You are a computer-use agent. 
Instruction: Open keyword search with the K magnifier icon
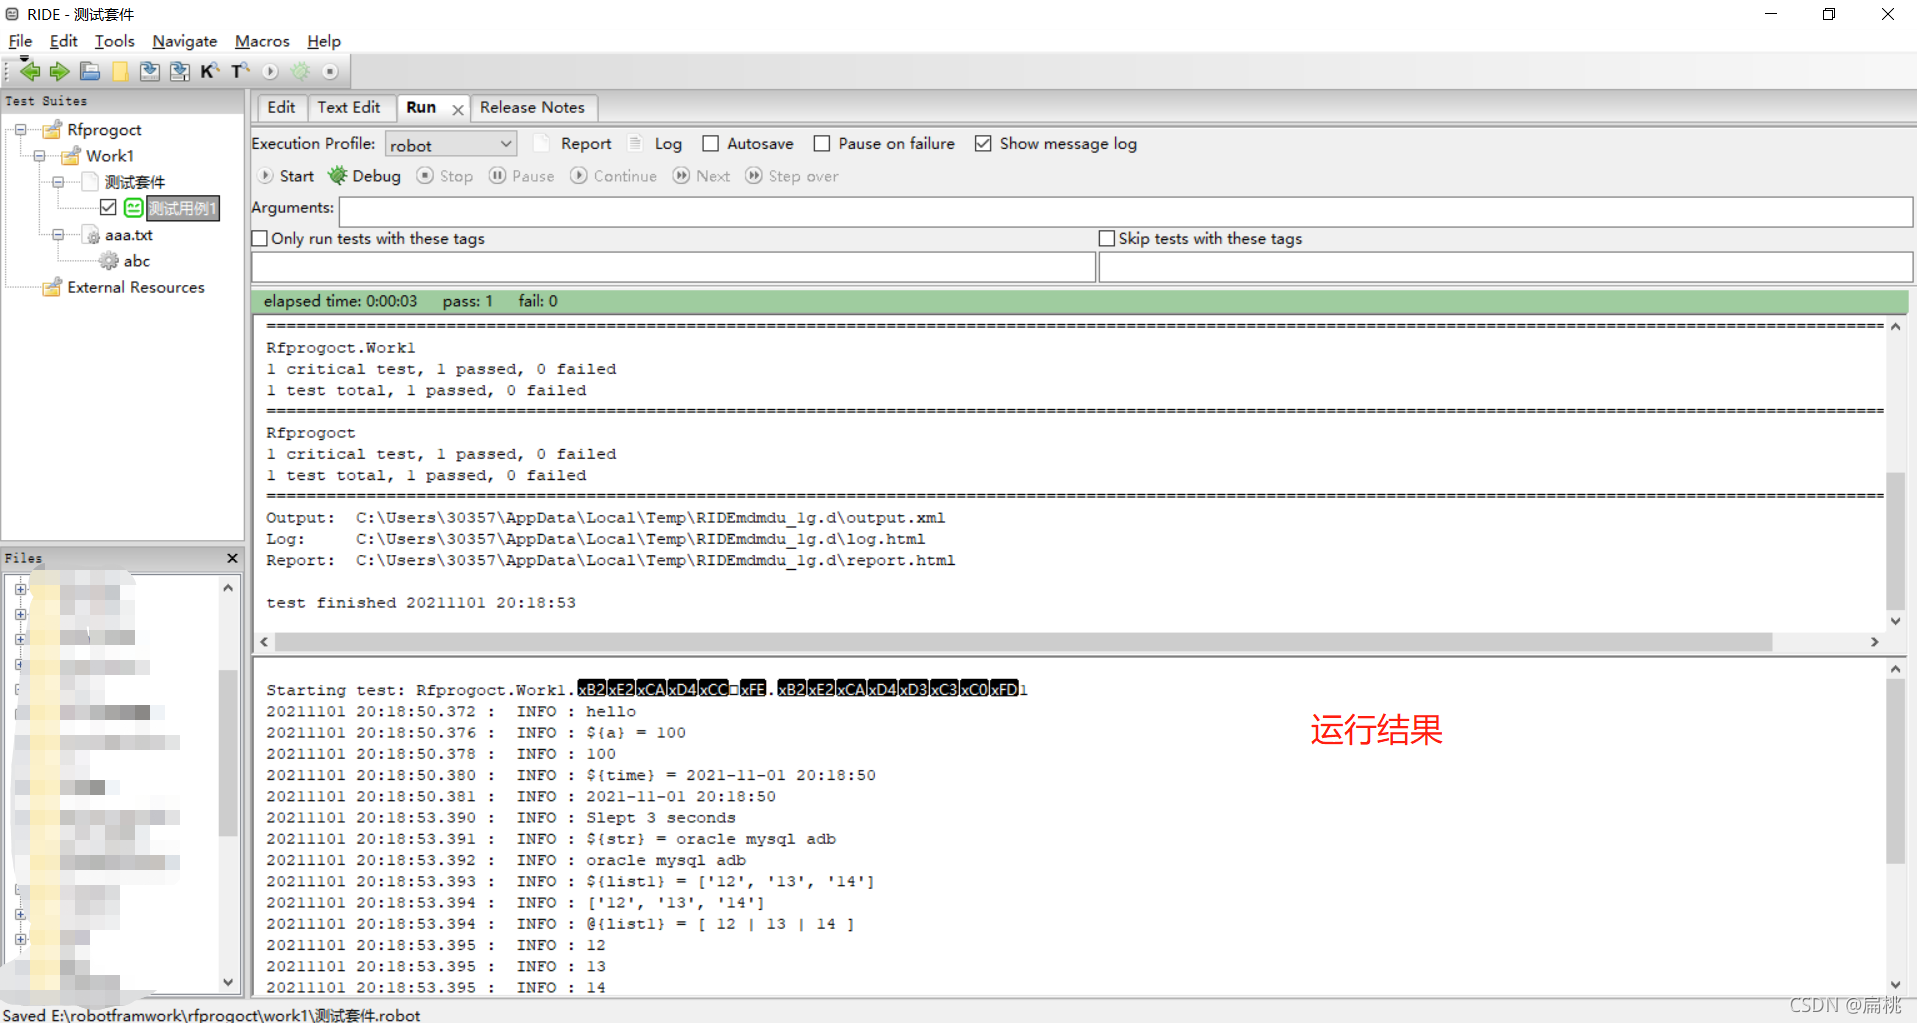click(211, 71)
